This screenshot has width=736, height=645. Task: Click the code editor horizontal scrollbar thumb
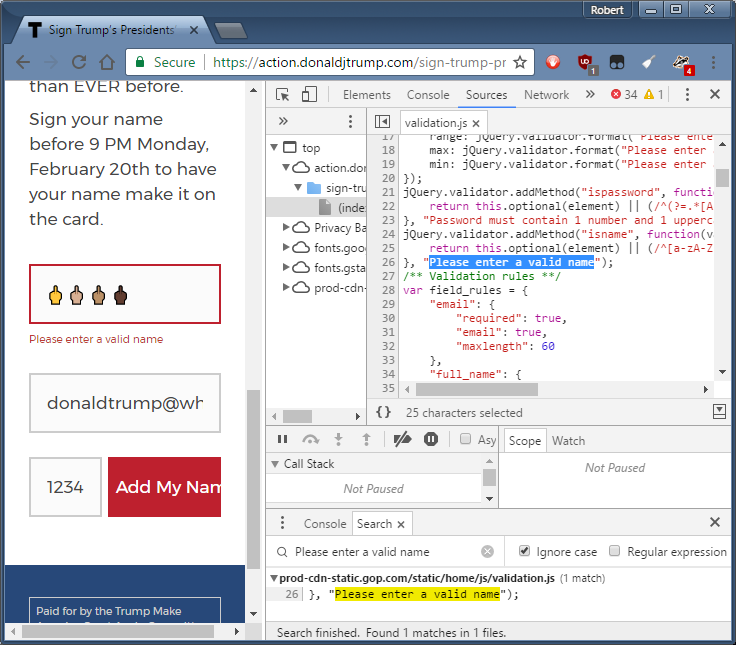[x=476, y=389]
